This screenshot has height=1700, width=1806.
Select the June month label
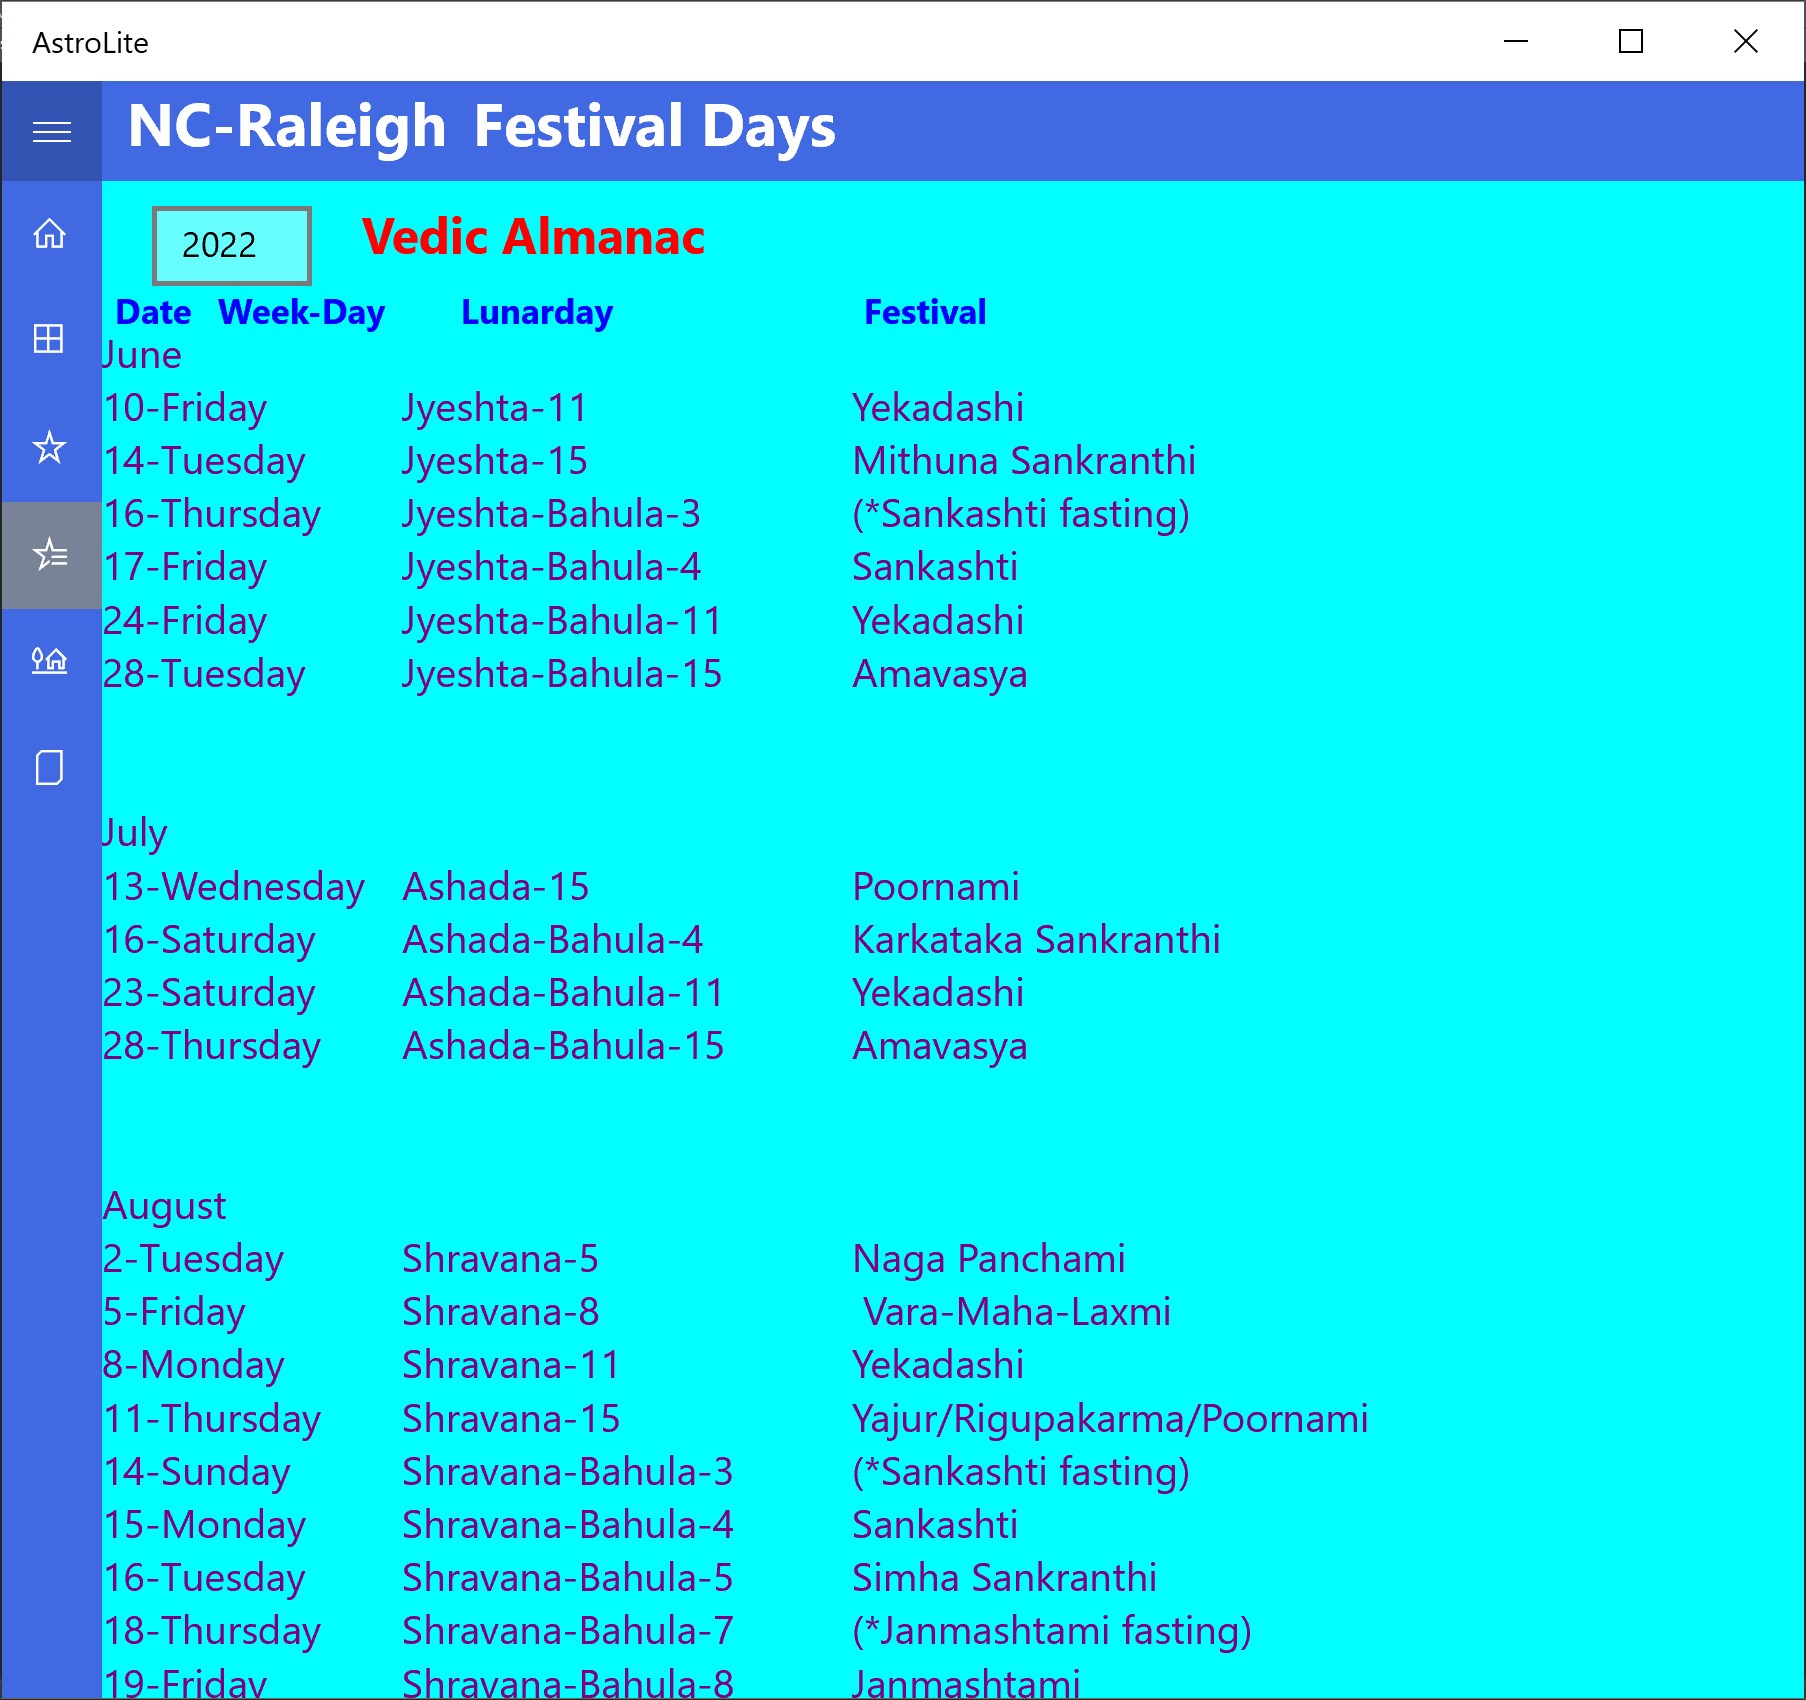(x=142, y=355)
